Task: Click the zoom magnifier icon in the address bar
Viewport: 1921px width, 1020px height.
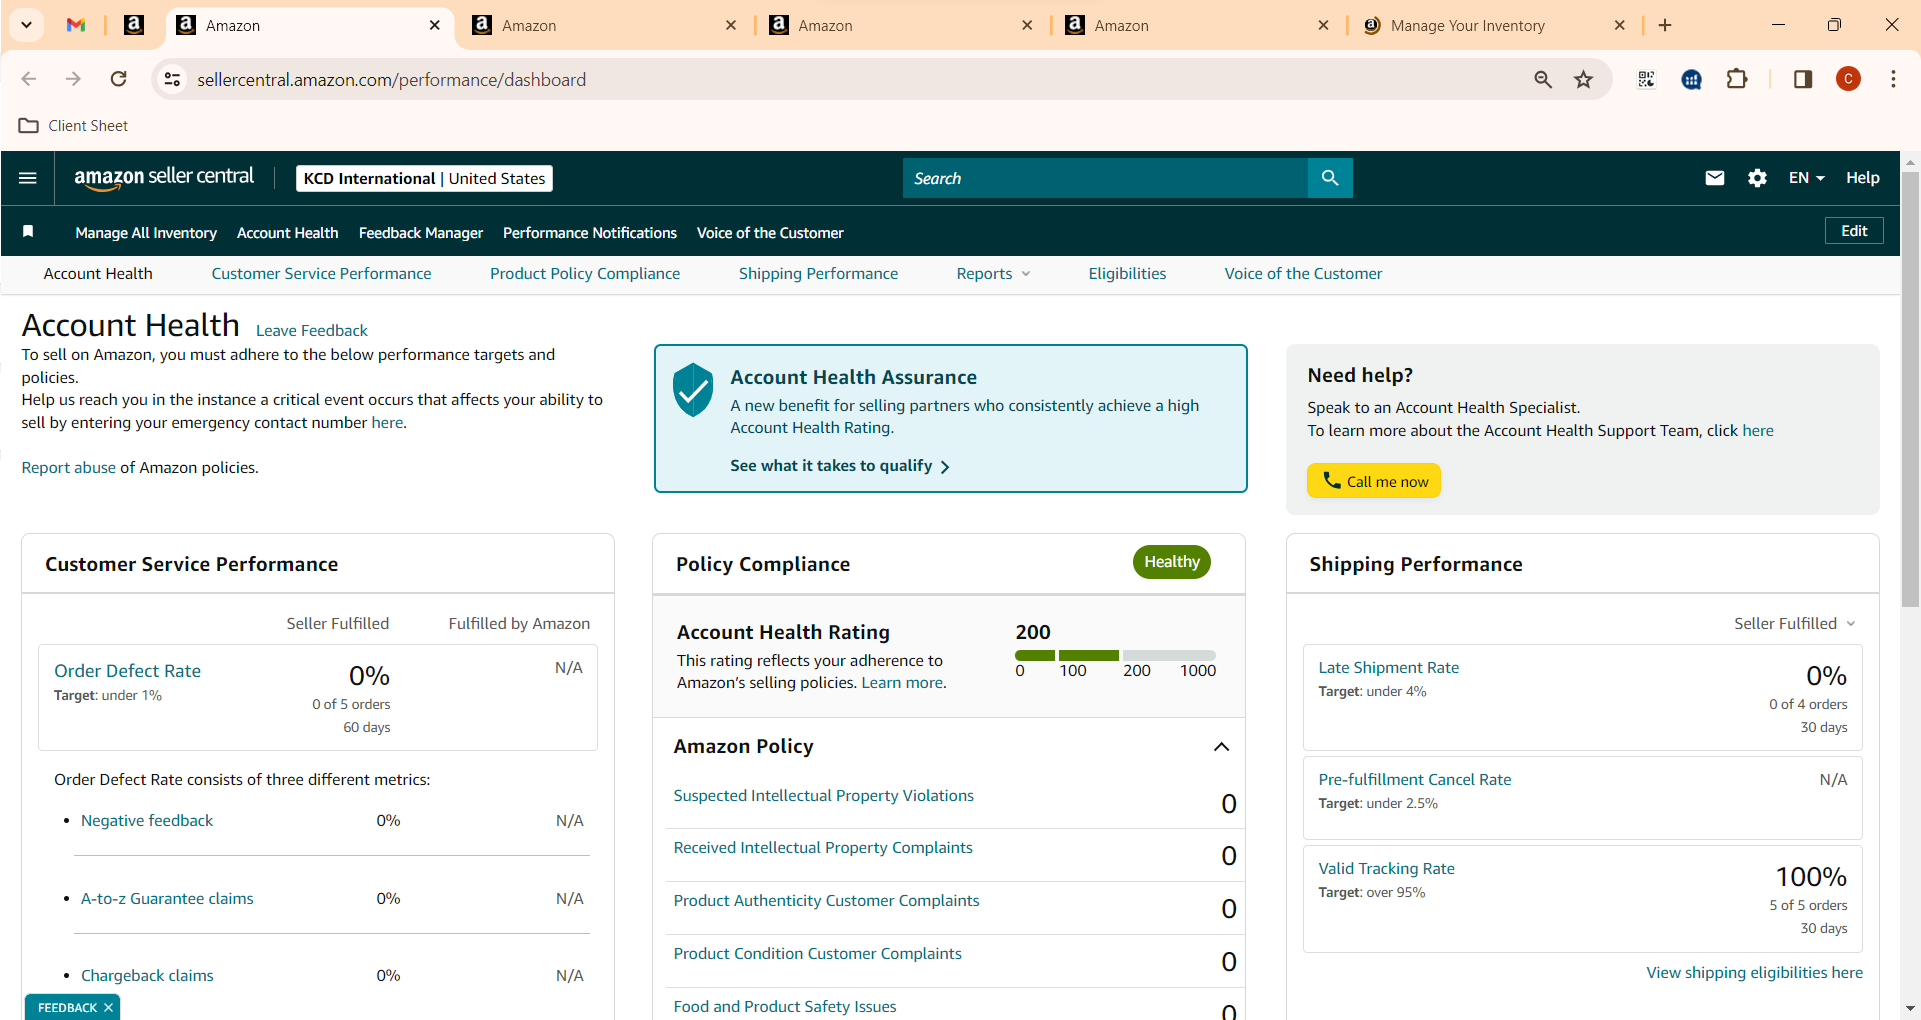Action: [x=1543, y=79]
